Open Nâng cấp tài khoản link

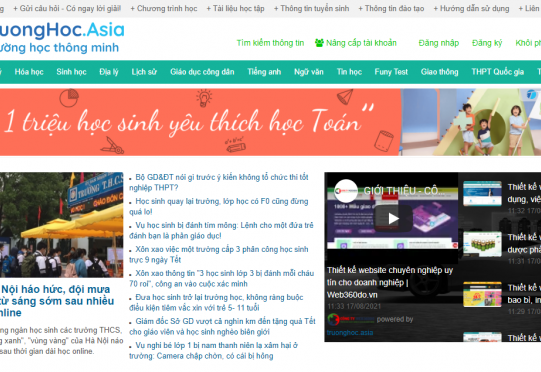click(x=361, y=43)
